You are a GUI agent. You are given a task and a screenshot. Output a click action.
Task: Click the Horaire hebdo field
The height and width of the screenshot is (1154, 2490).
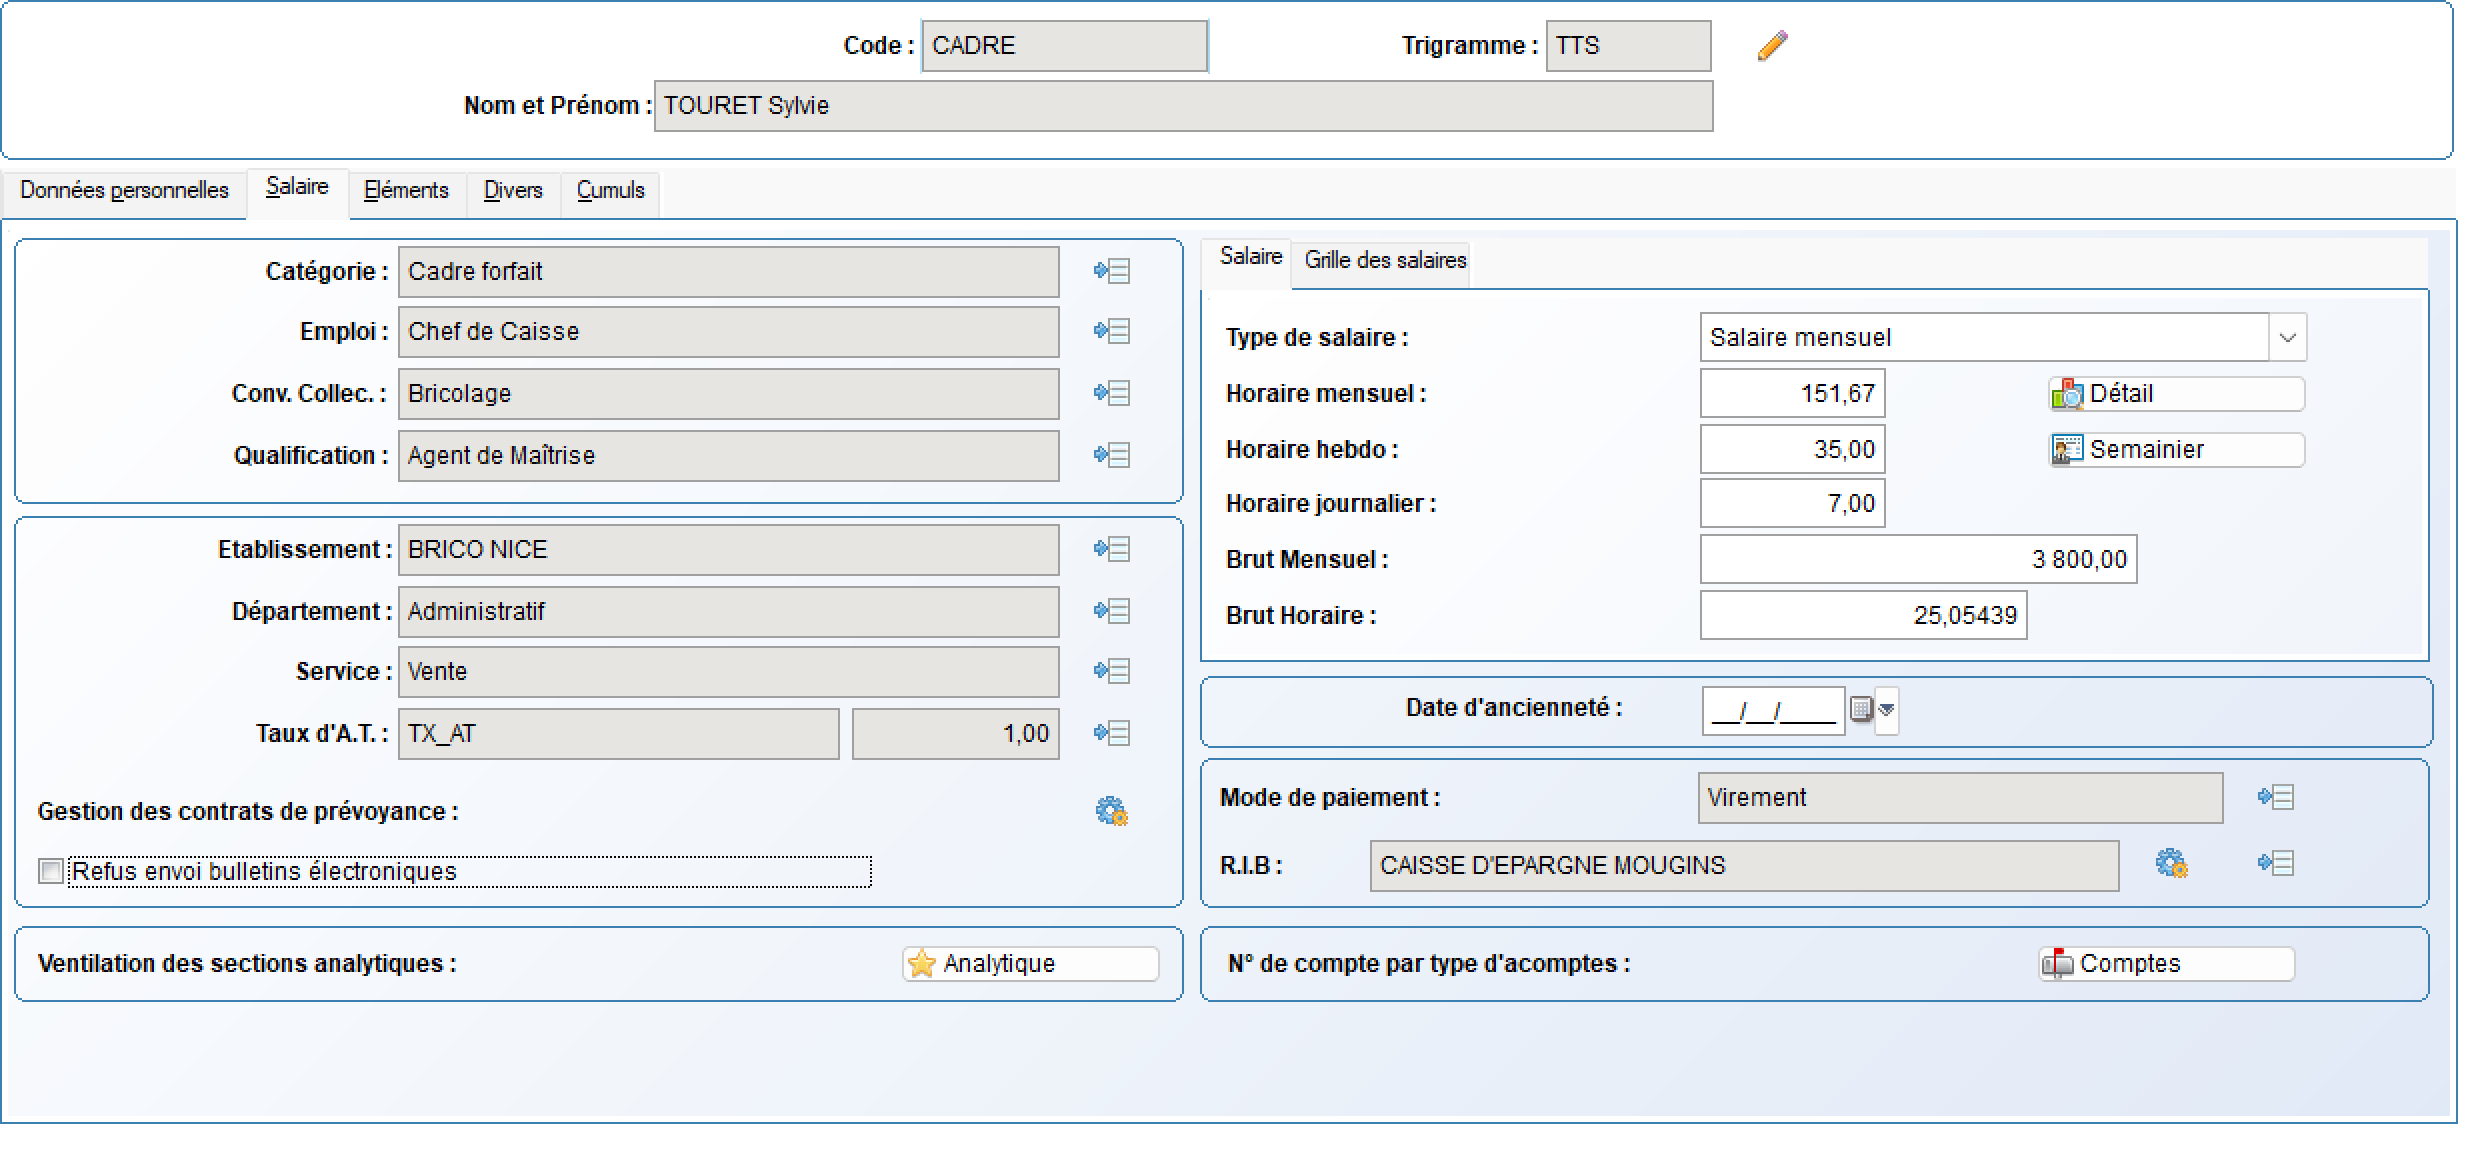pos(1793,450)
